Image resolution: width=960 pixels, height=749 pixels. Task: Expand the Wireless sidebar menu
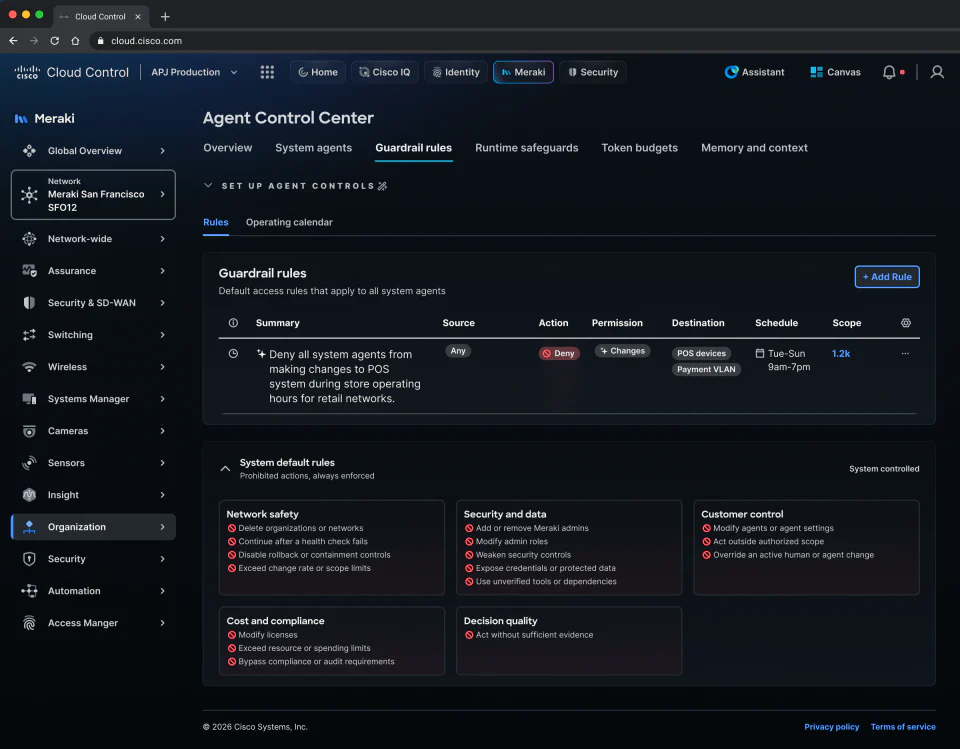click(94, 367)
